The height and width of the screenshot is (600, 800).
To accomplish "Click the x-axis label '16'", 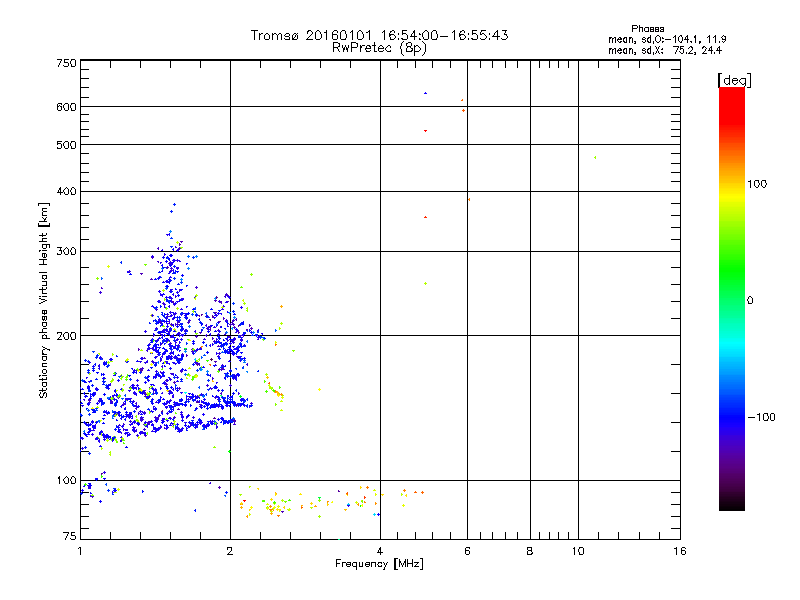I will click(680, 551).
